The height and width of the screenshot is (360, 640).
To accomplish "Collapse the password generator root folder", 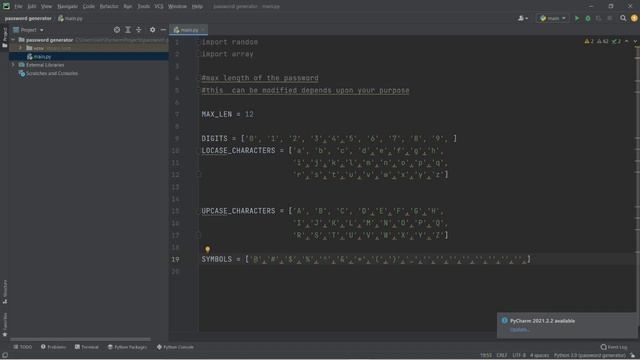I will 13,40.
